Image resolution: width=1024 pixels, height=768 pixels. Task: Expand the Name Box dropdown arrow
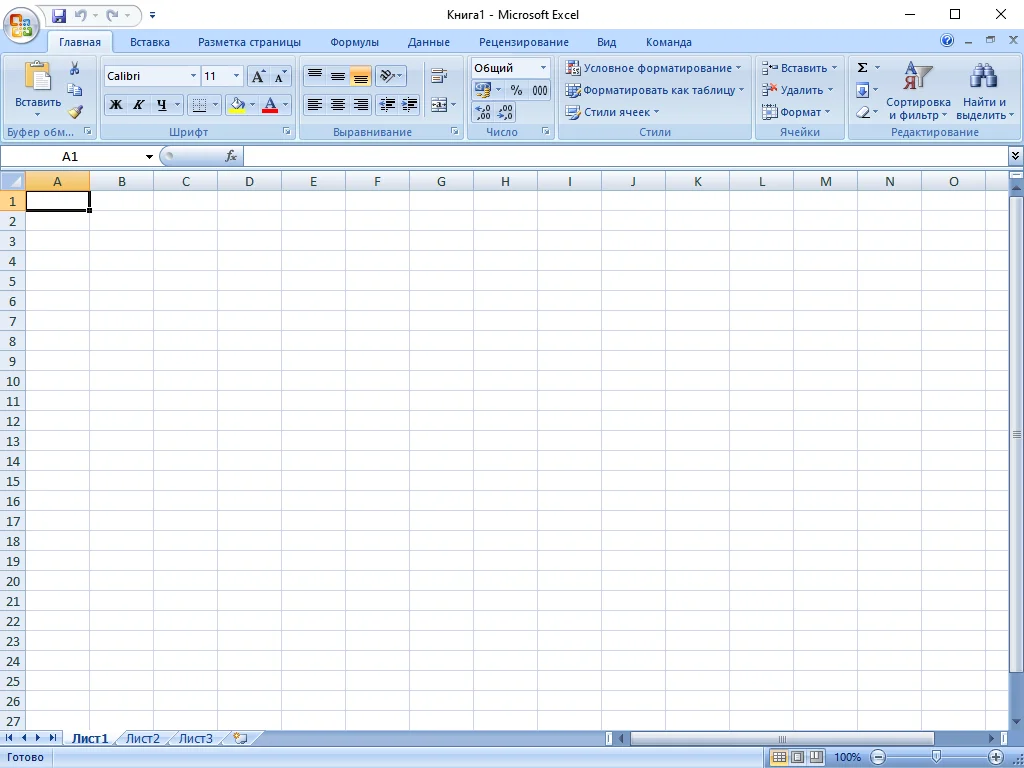click(150, 157)
